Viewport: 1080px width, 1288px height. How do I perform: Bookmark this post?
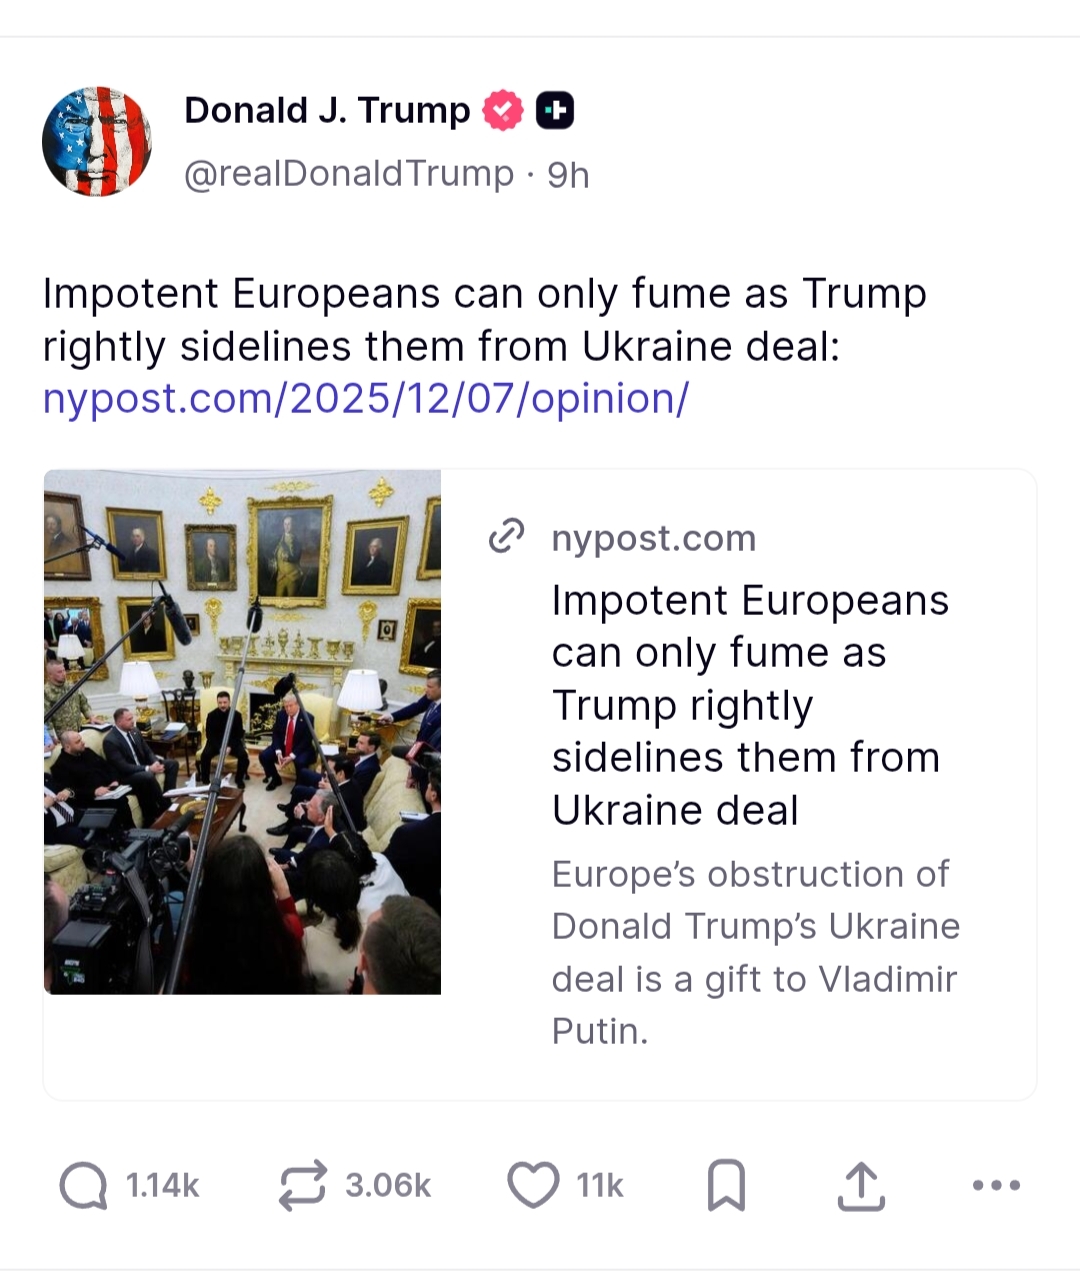point(726,1186)
